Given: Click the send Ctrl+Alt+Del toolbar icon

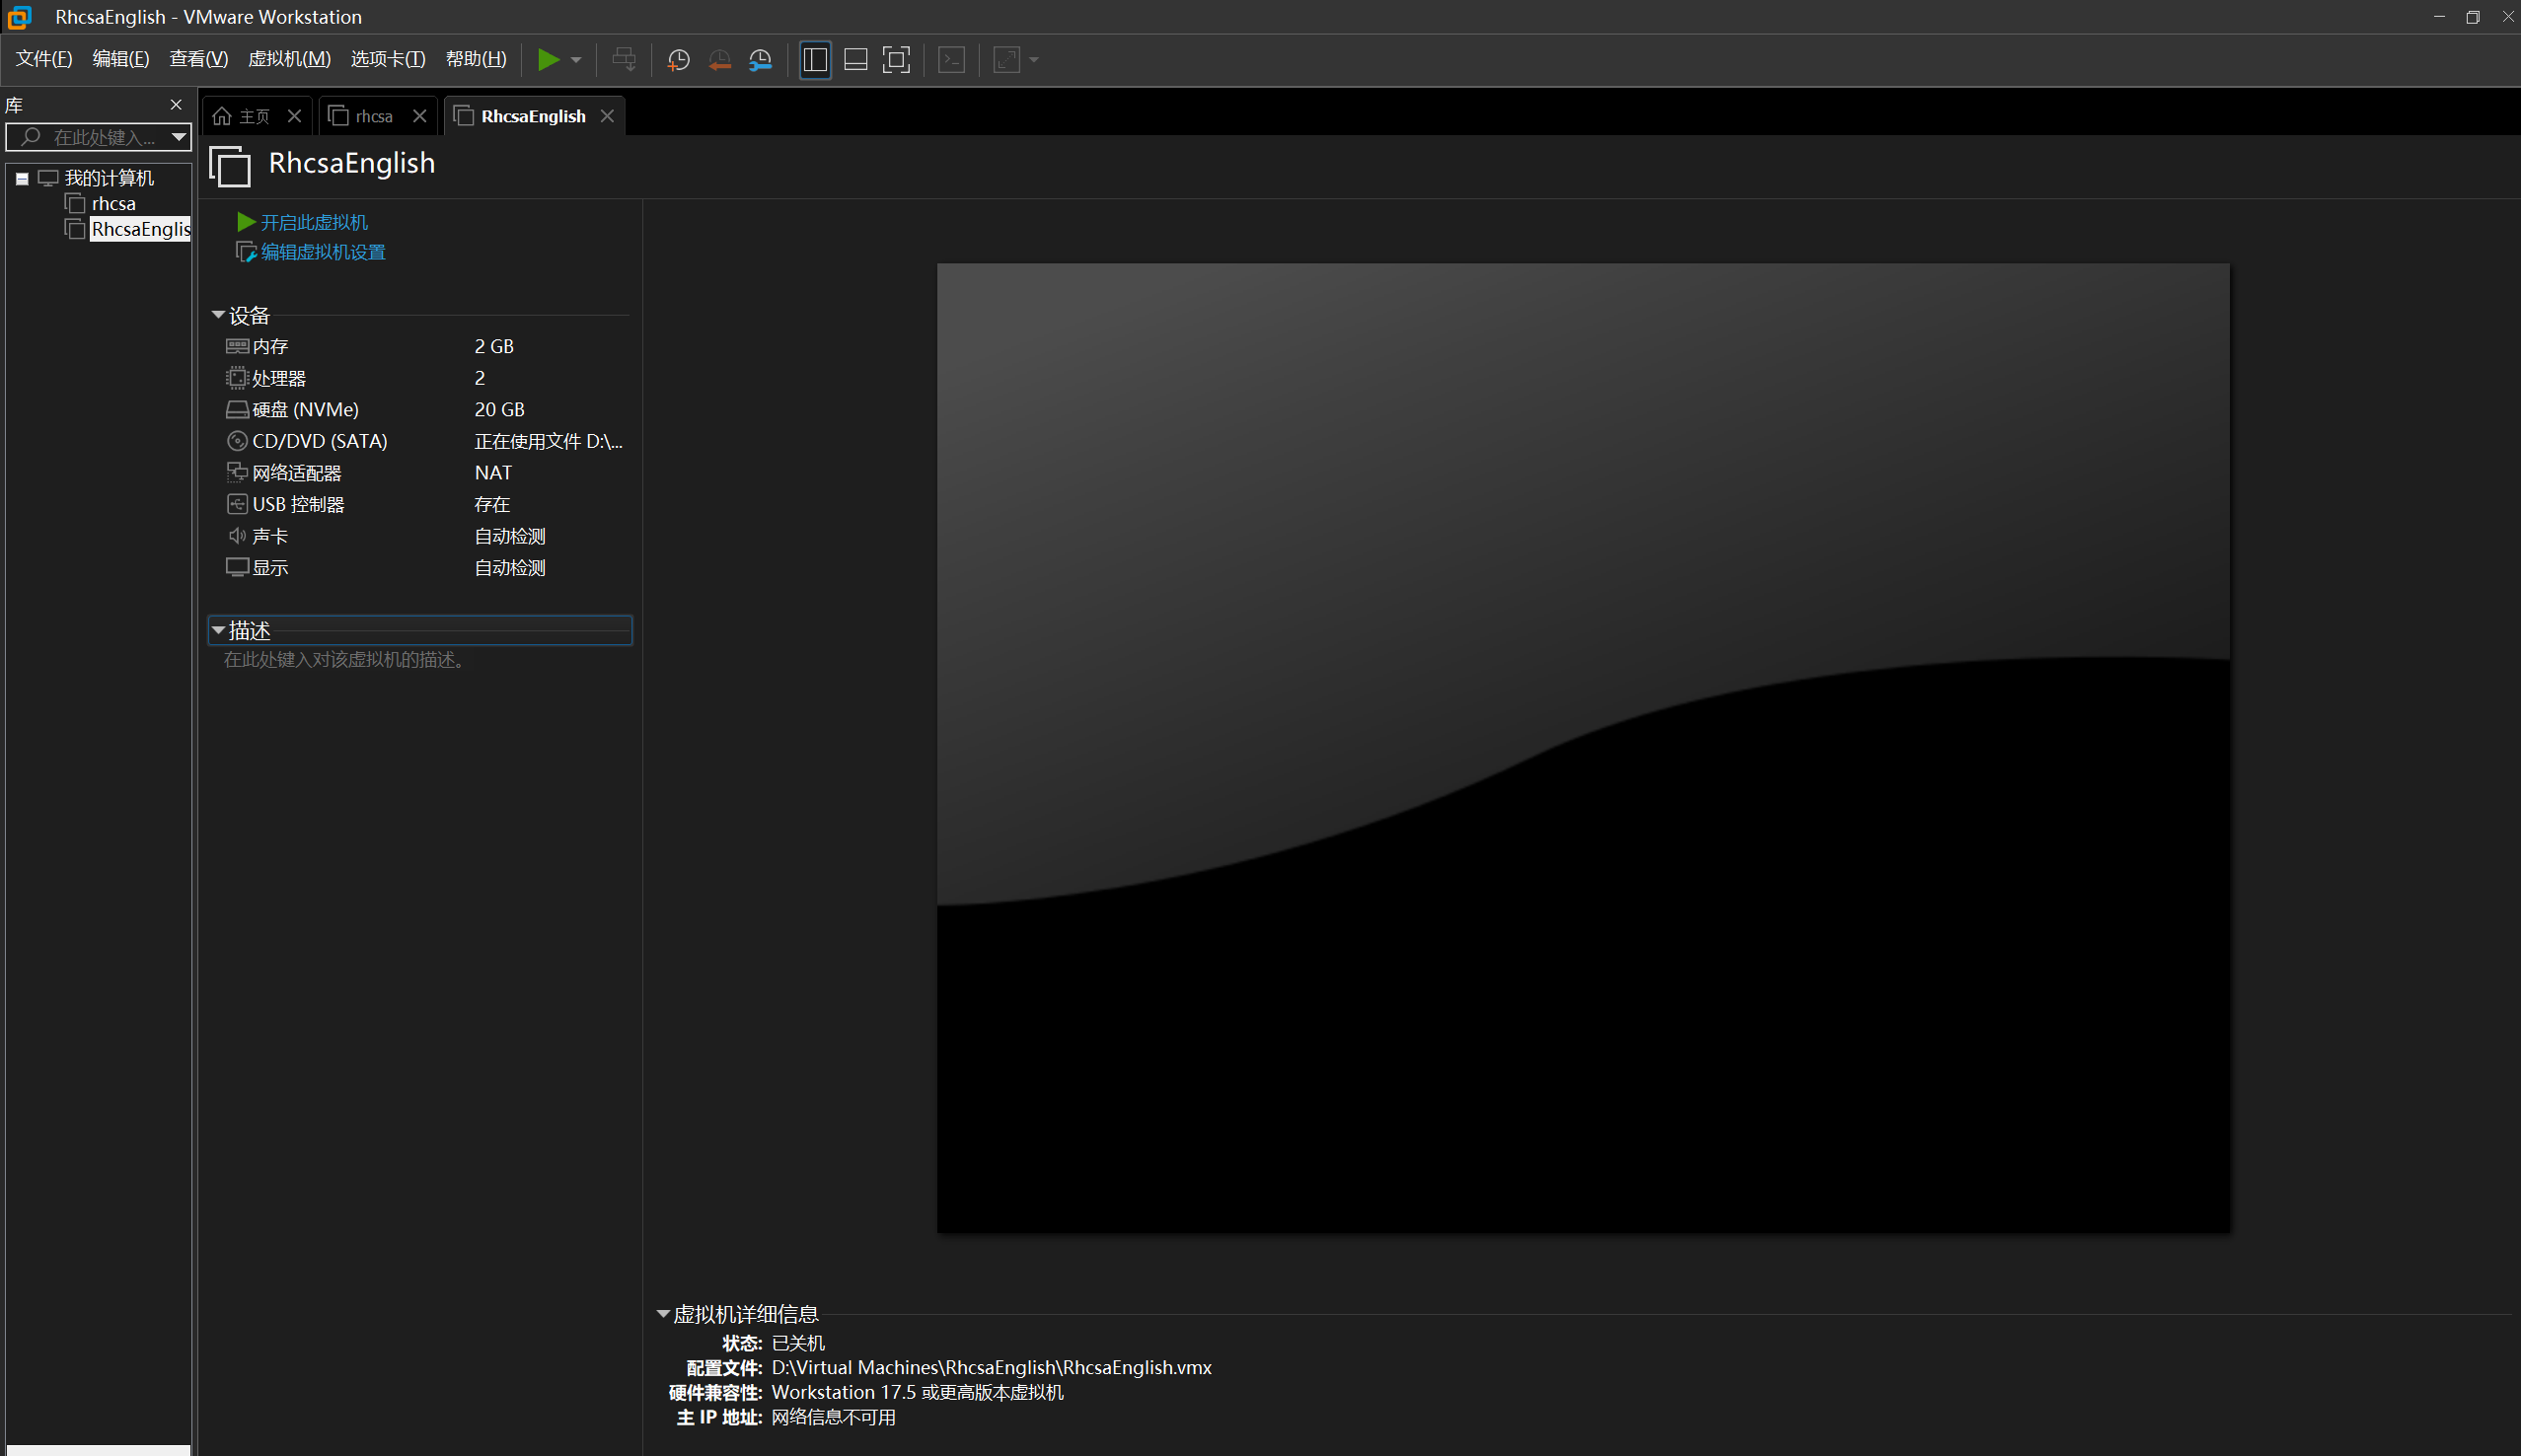Looking at the screenshot, I should pyautogui.click(x=624, y=60).
